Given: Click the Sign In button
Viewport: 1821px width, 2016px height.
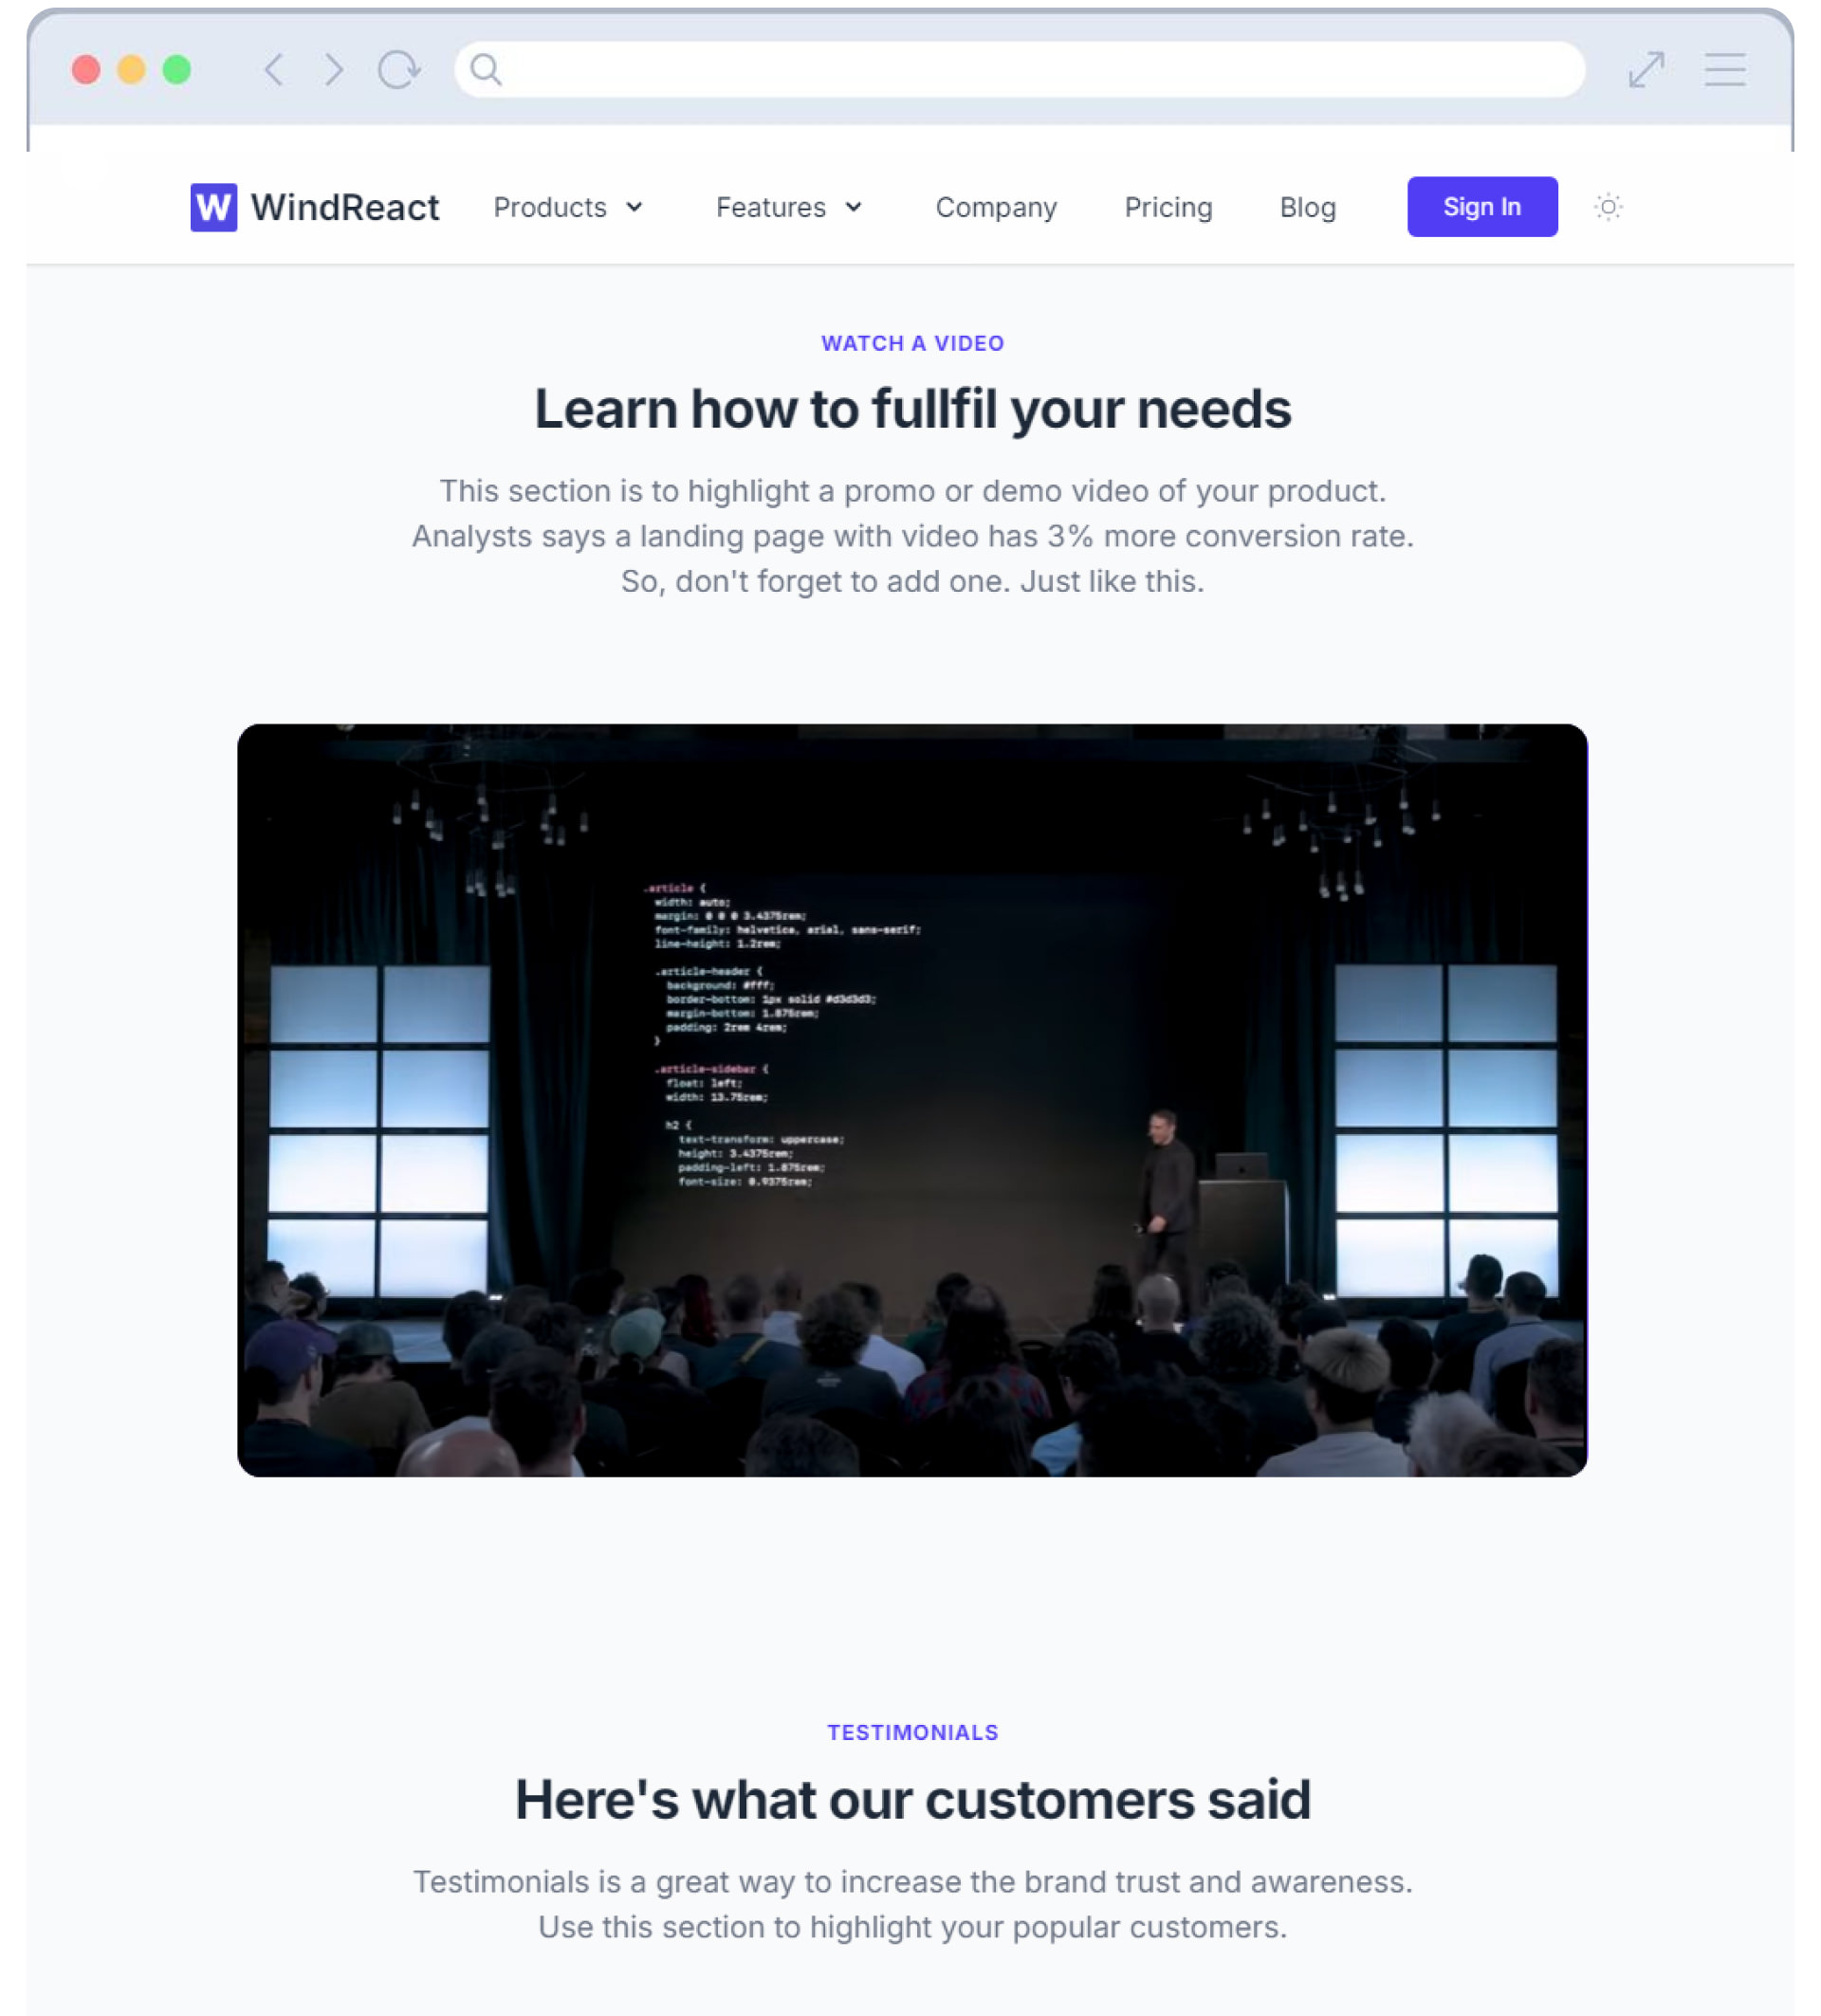Looking at the screenshot, I should (1481, 206).
